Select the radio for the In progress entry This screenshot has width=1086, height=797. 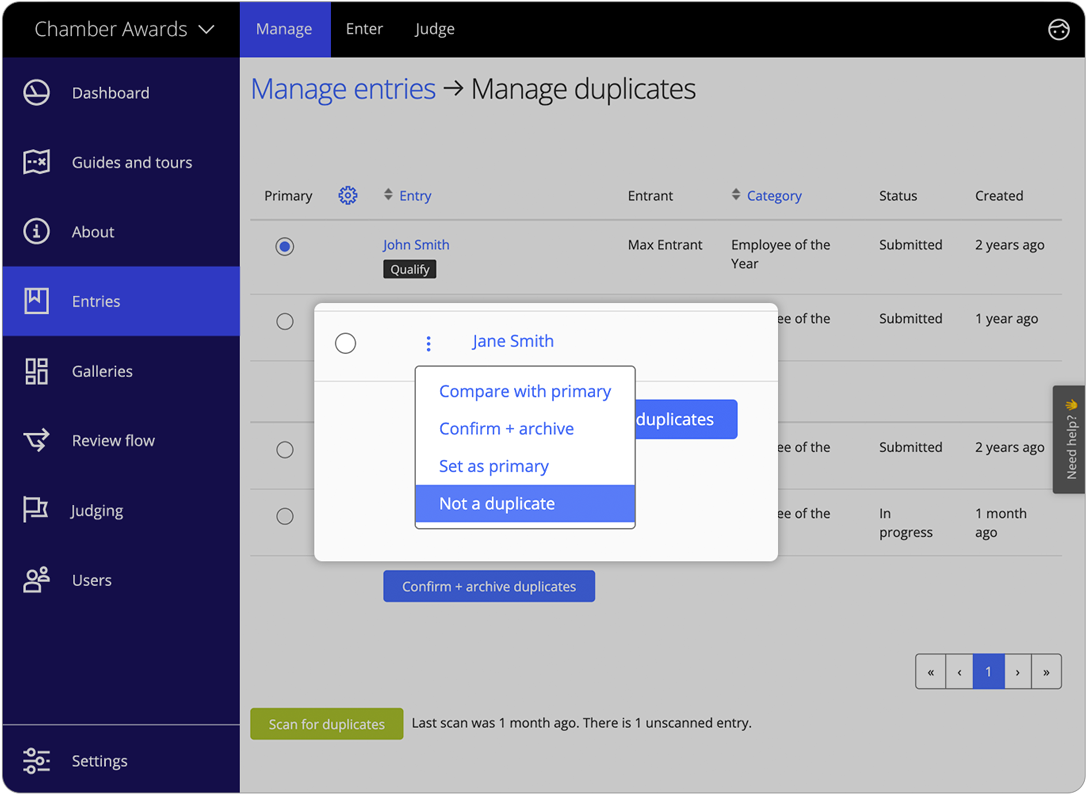(284, 516)
